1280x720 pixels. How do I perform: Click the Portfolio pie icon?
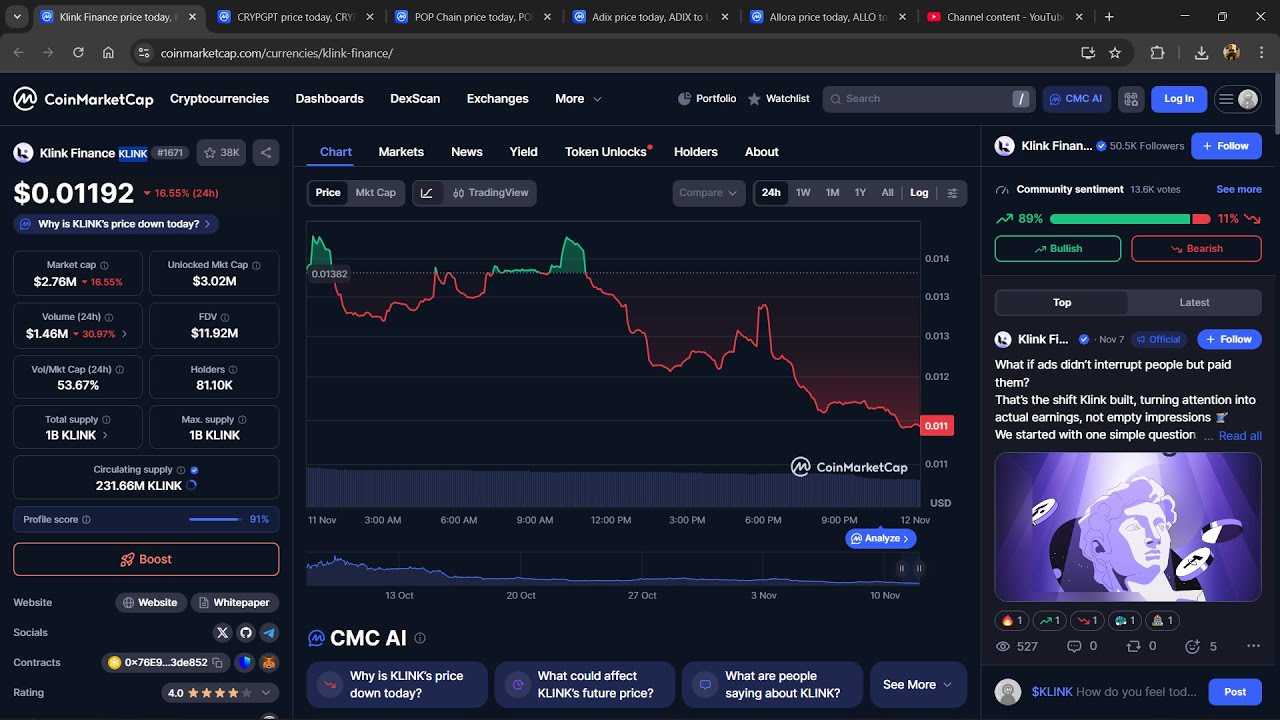[684, 99]
